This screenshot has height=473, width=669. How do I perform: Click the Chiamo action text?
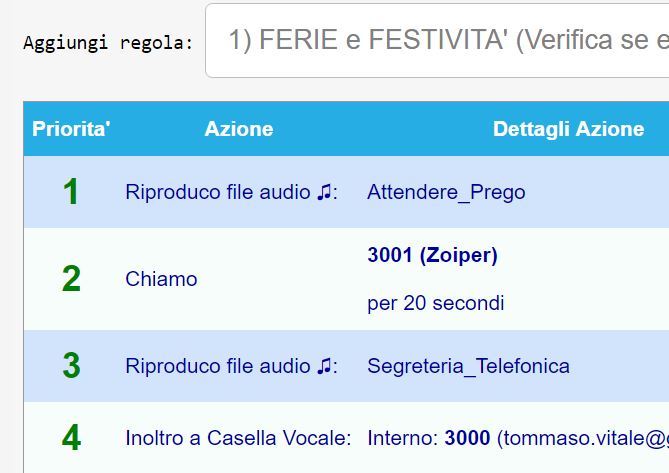[161, 279]
